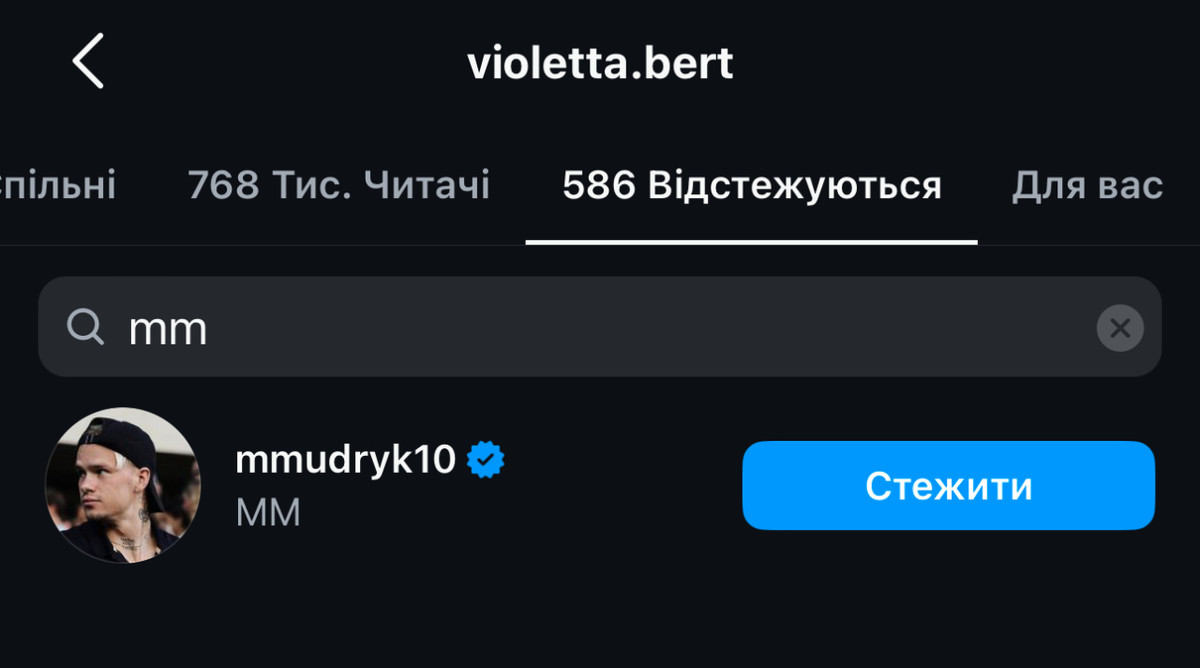Click the «586» following count
1200x668 pixels.
pos(598,185)
